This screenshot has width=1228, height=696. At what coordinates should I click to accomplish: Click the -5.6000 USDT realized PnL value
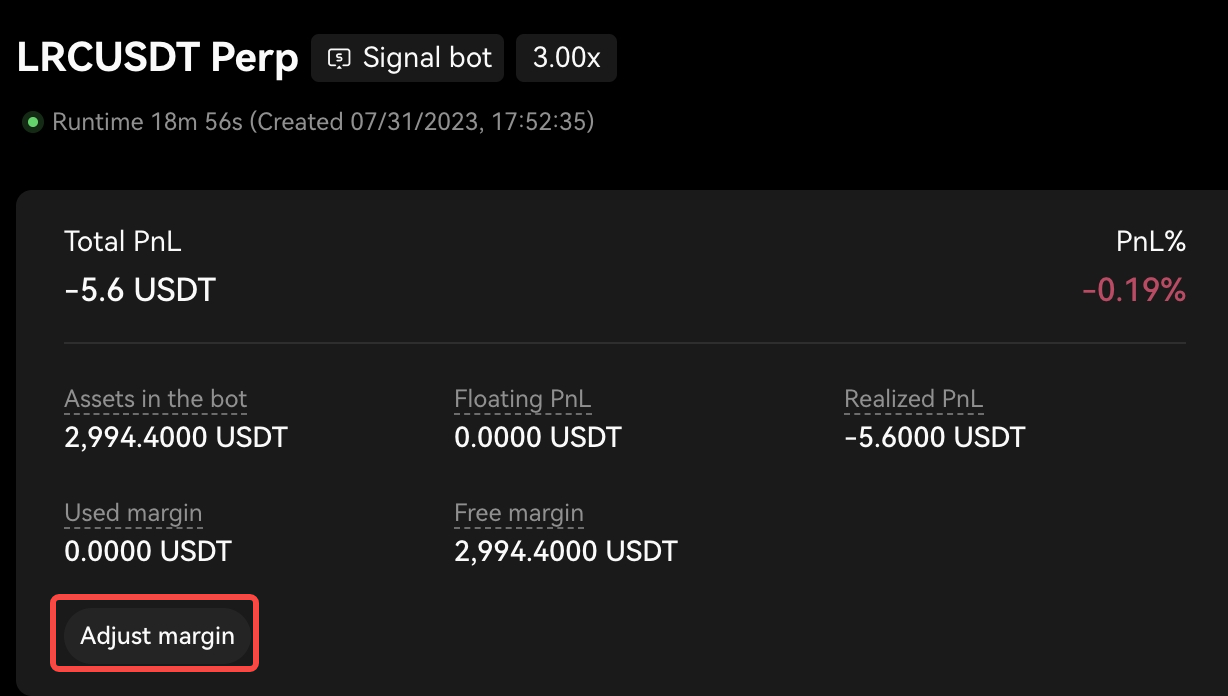coord(935,437)
